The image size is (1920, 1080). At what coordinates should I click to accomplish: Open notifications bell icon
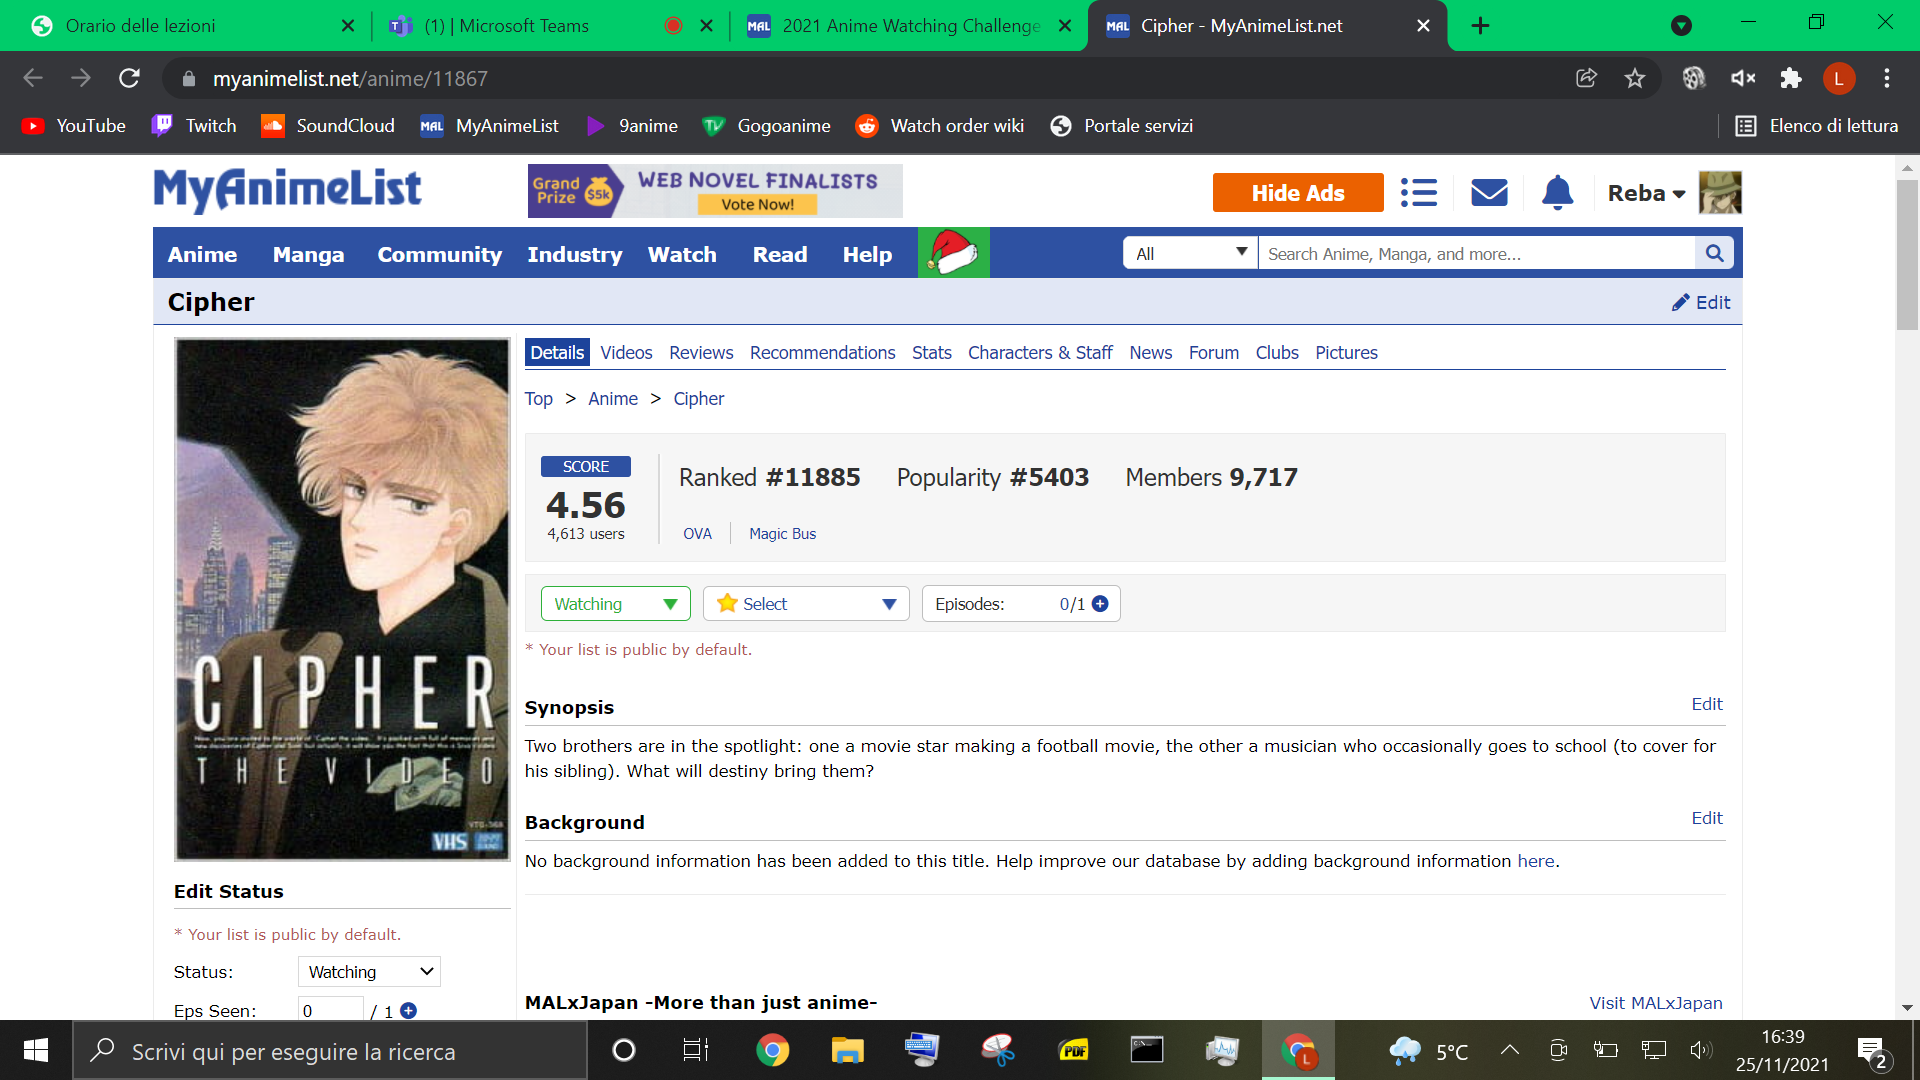pyautogui.click(x=1557, y=193)
